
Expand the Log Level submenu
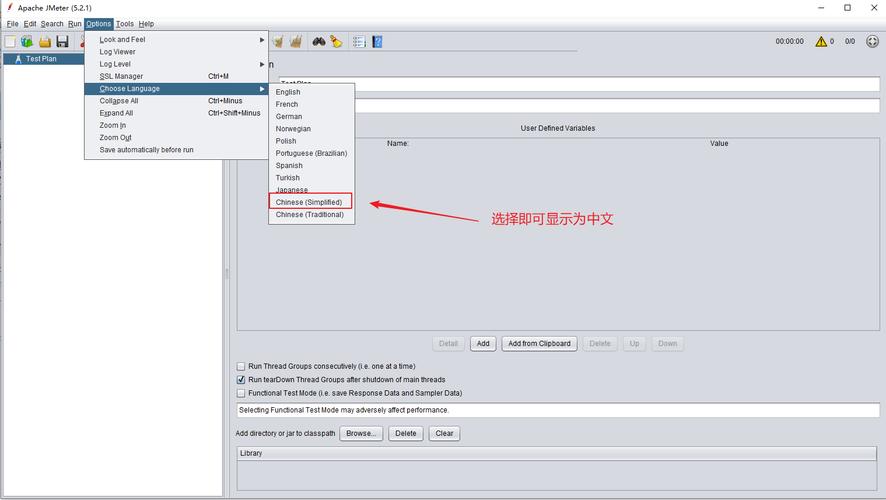pos(176,64)
